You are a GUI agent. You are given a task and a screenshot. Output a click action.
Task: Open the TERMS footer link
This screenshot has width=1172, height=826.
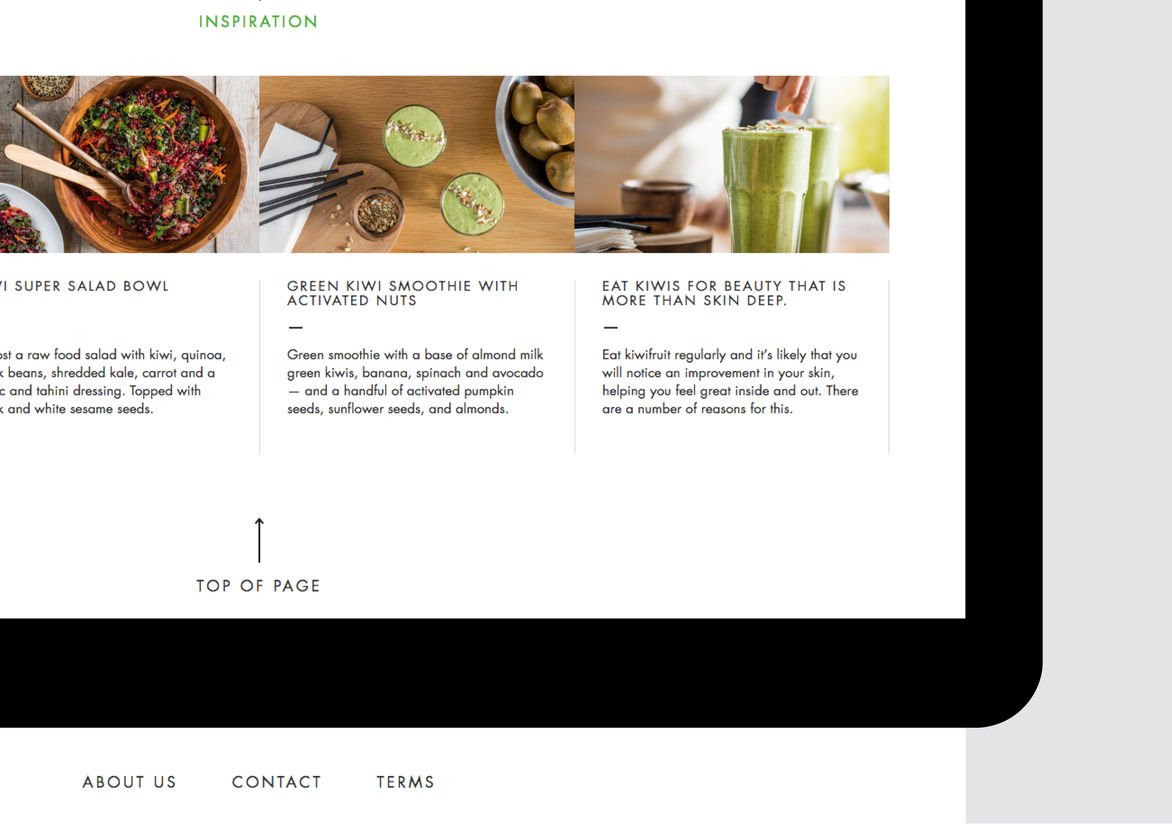point(405,782)
